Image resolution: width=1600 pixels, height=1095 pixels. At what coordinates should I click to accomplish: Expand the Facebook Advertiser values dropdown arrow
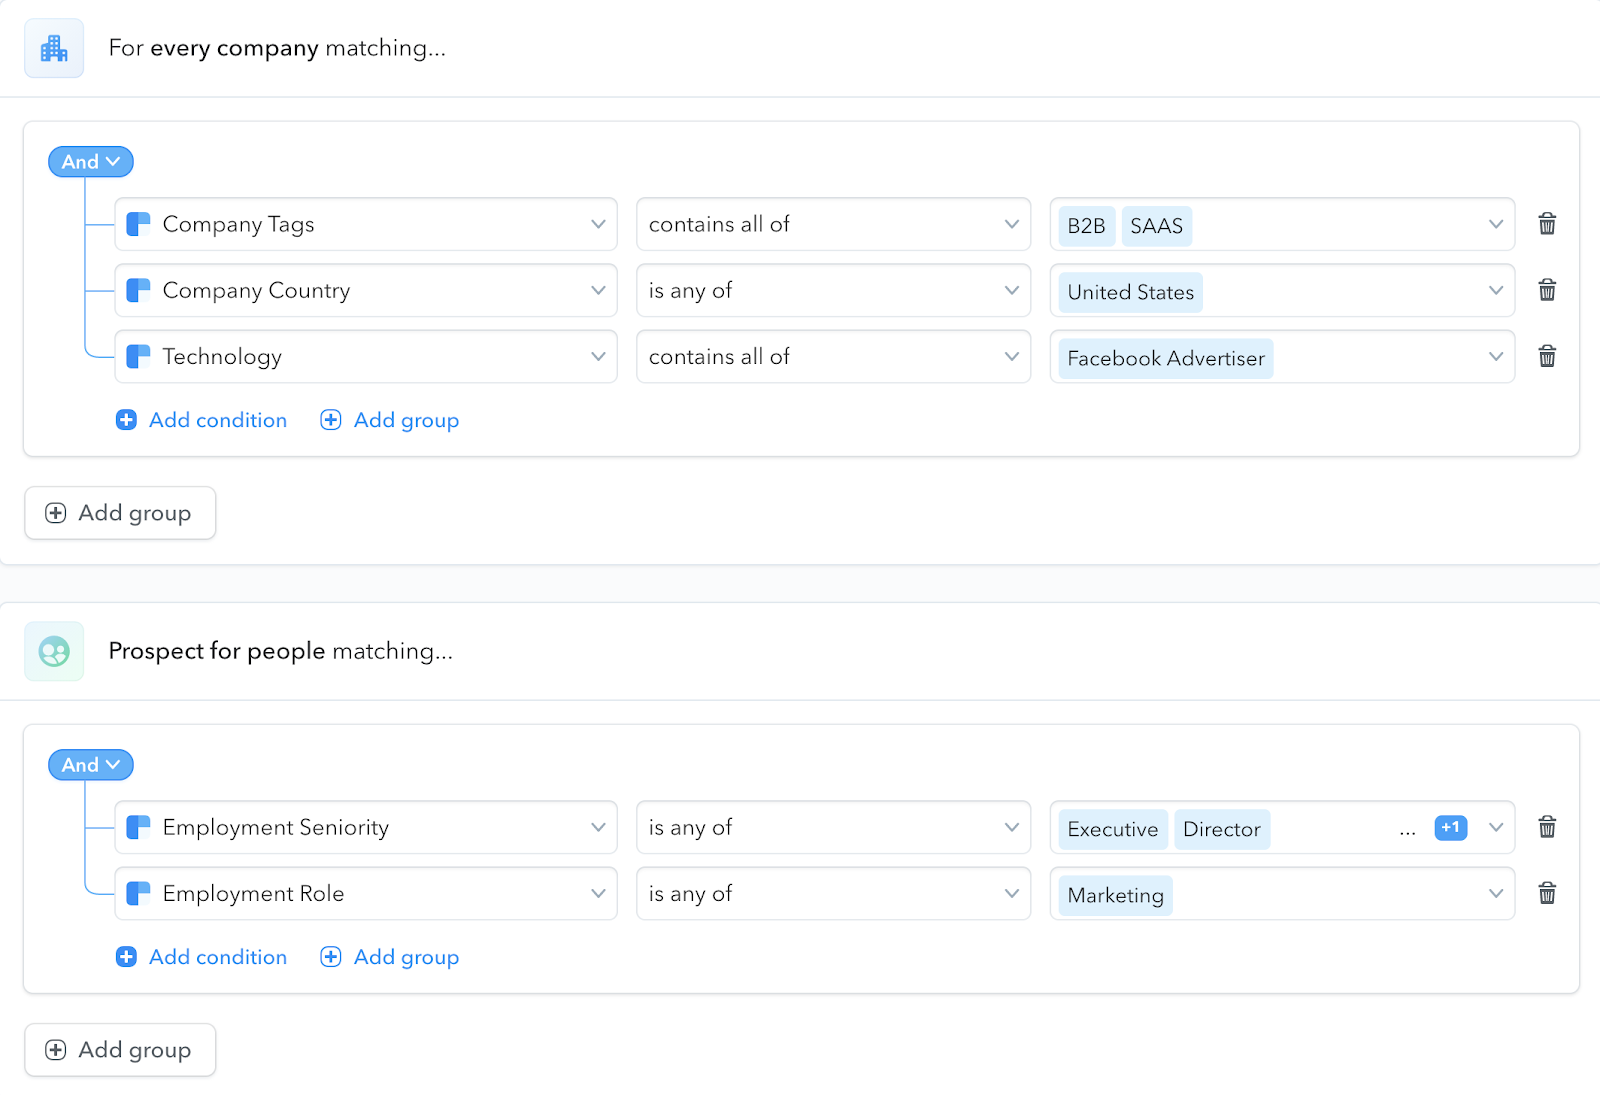(x=1496, y=356)
